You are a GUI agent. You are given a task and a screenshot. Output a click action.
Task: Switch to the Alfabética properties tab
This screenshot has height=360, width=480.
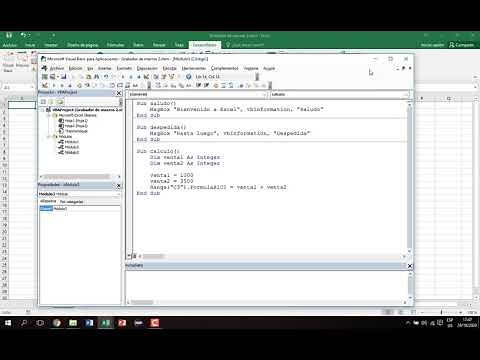point(48,201)
